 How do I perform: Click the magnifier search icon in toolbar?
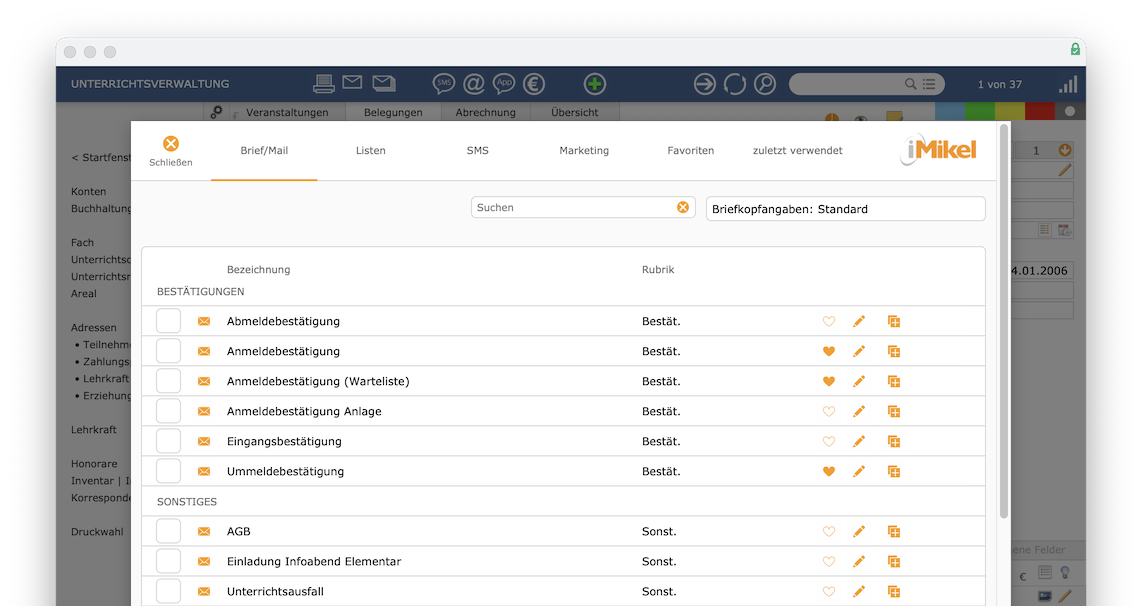point(765,84)
